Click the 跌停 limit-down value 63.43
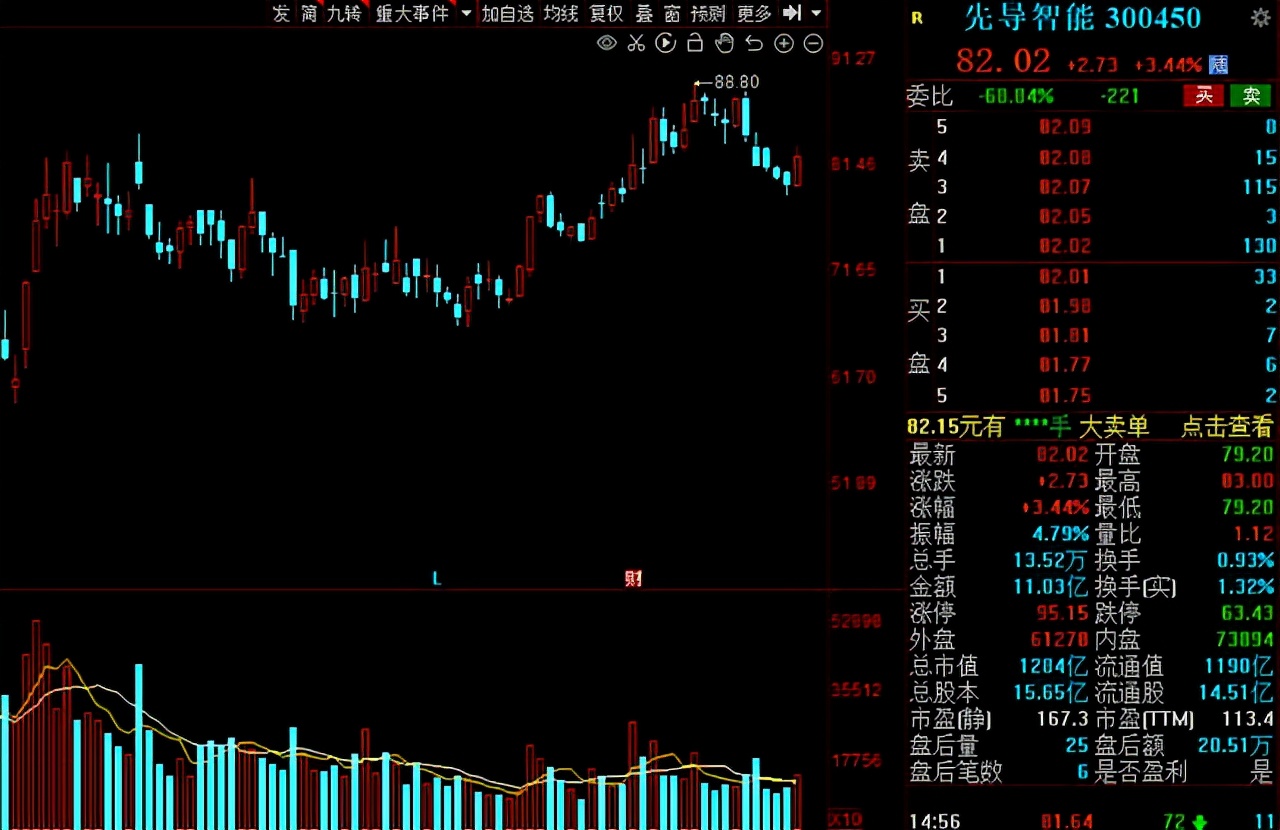Viewport: 1280px width, 830px height. pyautogui.click(x=1247, y=613)
